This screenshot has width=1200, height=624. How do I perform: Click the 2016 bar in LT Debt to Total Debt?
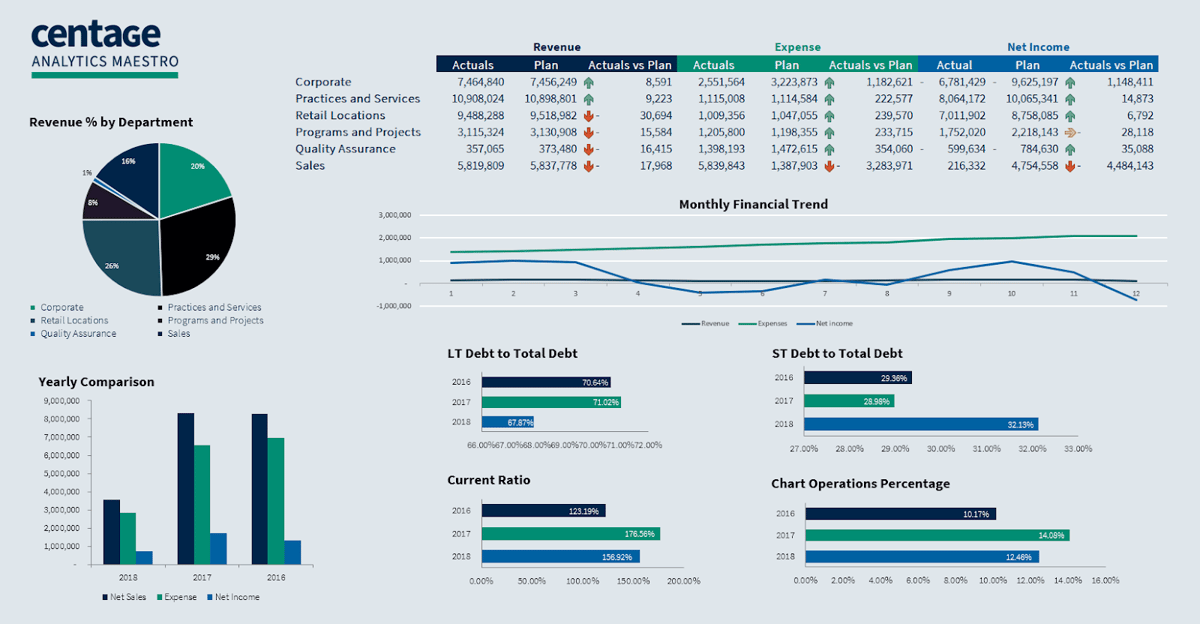(x=545, y=382)
